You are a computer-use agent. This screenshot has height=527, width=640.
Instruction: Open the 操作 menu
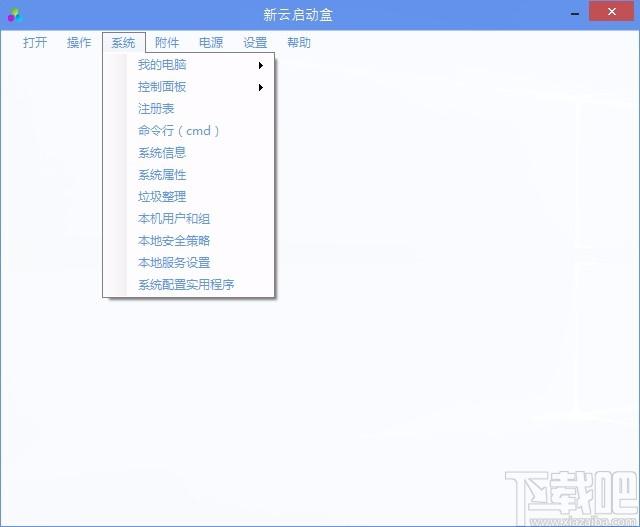[79, 43]
